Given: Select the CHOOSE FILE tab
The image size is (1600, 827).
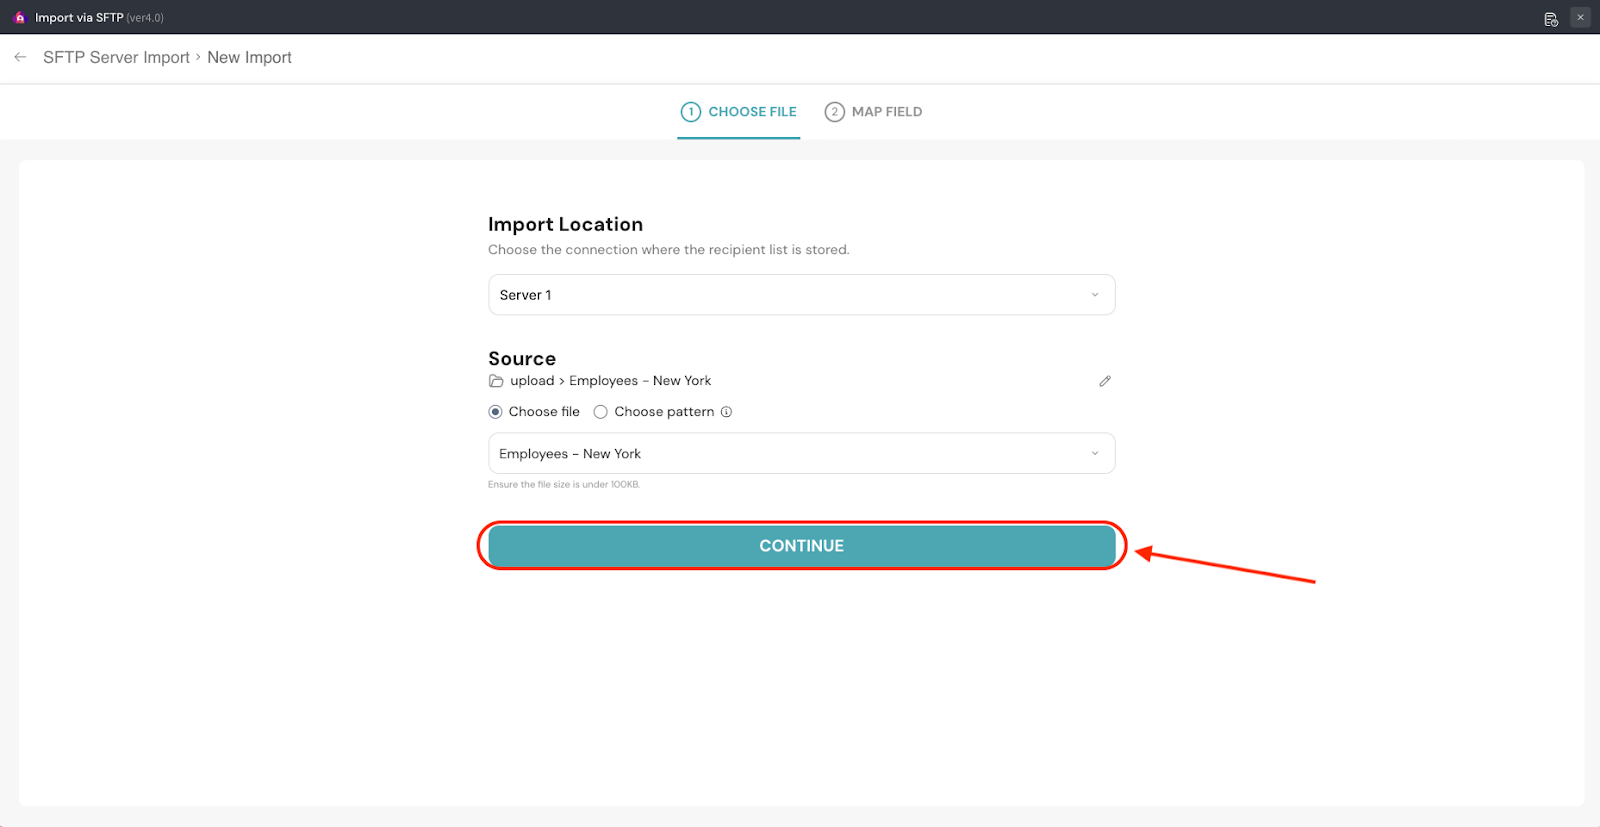Looking at the screenshot, I should (x=752, y=112).
